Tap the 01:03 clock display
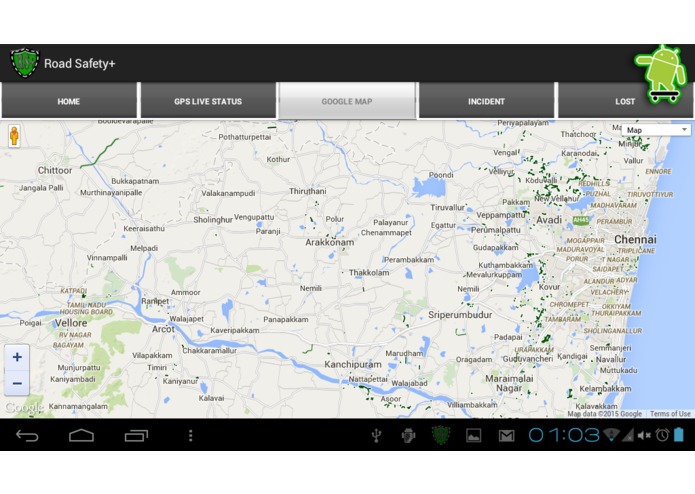 (x=564, y=435)
